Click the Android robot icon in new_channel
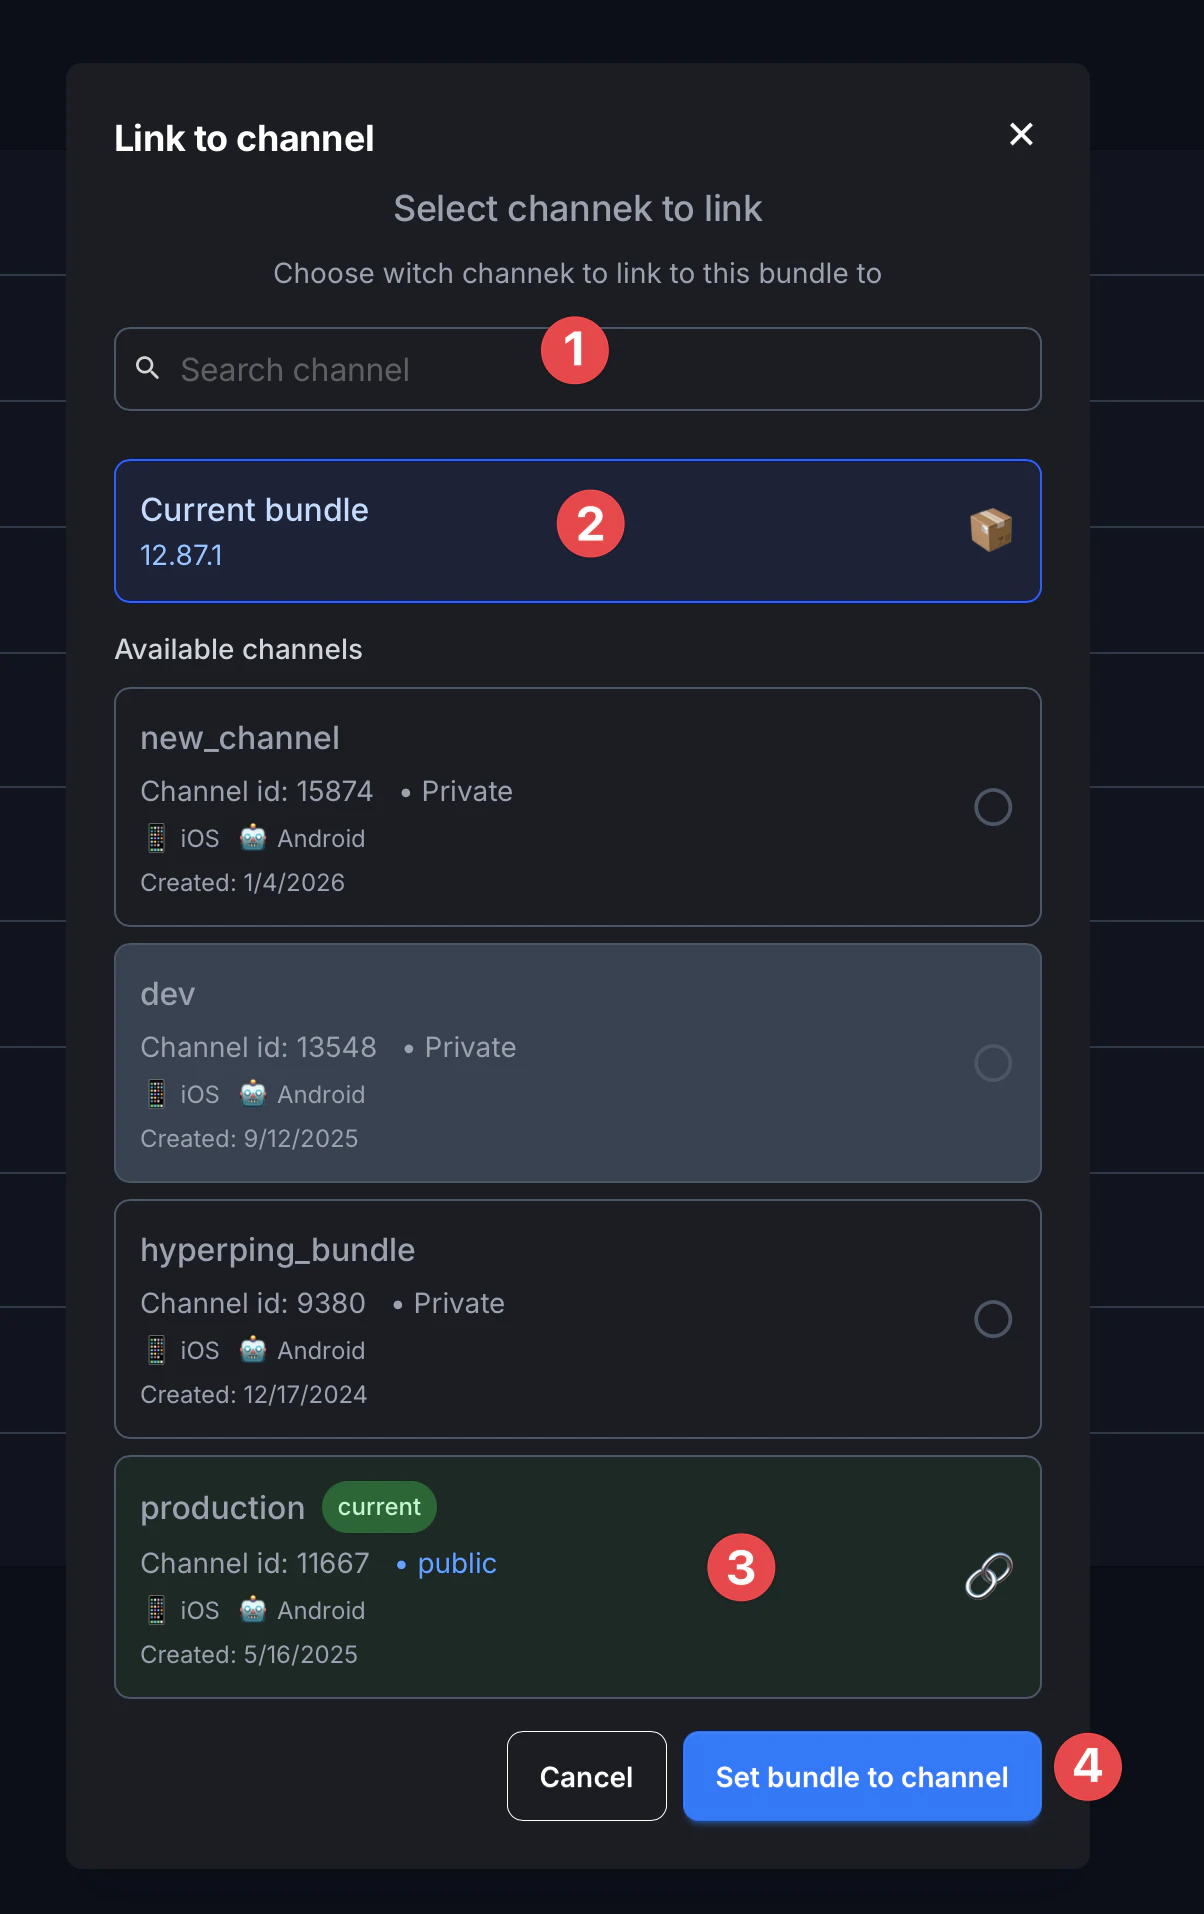Image resolution: width=1204 pixels, height=1914 pixels. (x=253, y=838)
